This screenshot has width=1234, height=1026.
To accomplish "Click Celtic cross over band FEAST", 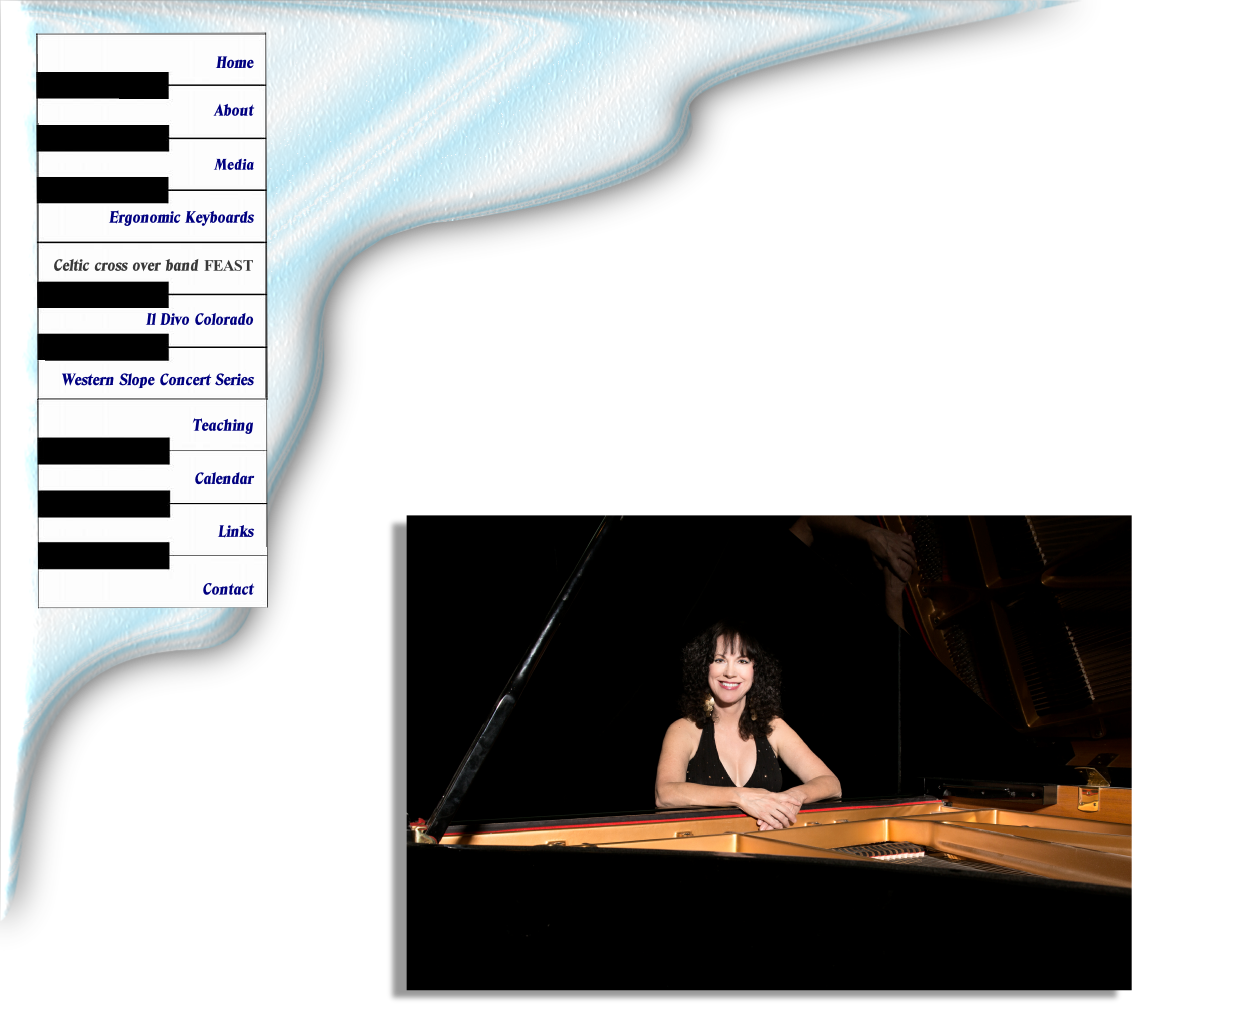I will [153, 266].
